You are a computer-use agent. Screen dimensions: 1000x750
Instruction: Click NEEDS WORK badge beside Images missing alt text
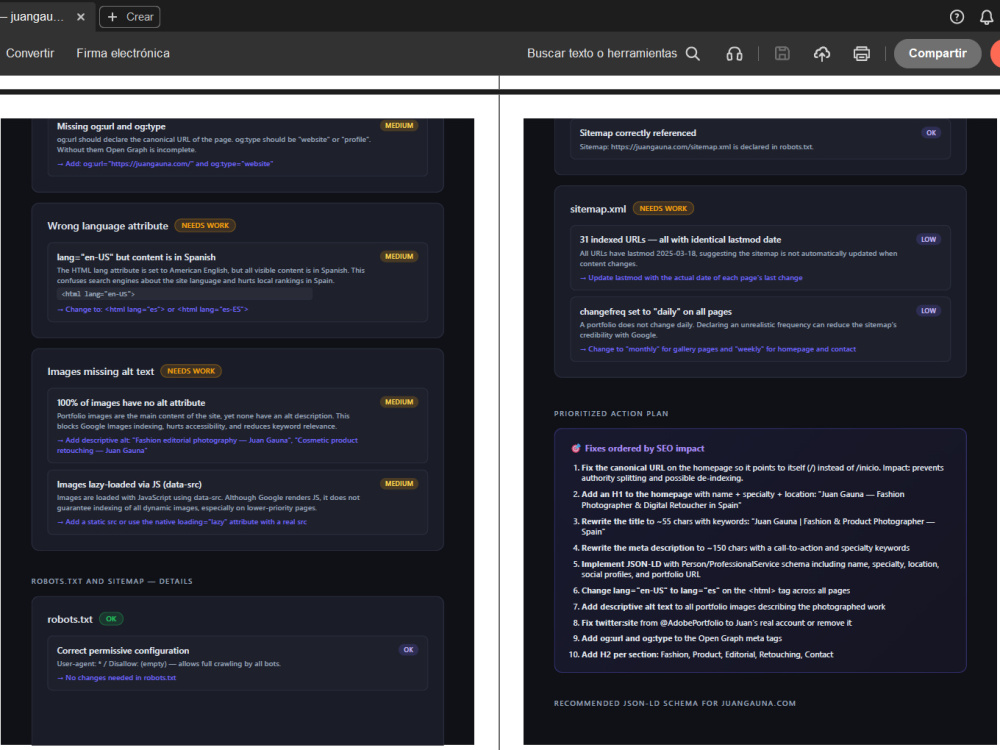pyautogui.click(x=191, y=371)
